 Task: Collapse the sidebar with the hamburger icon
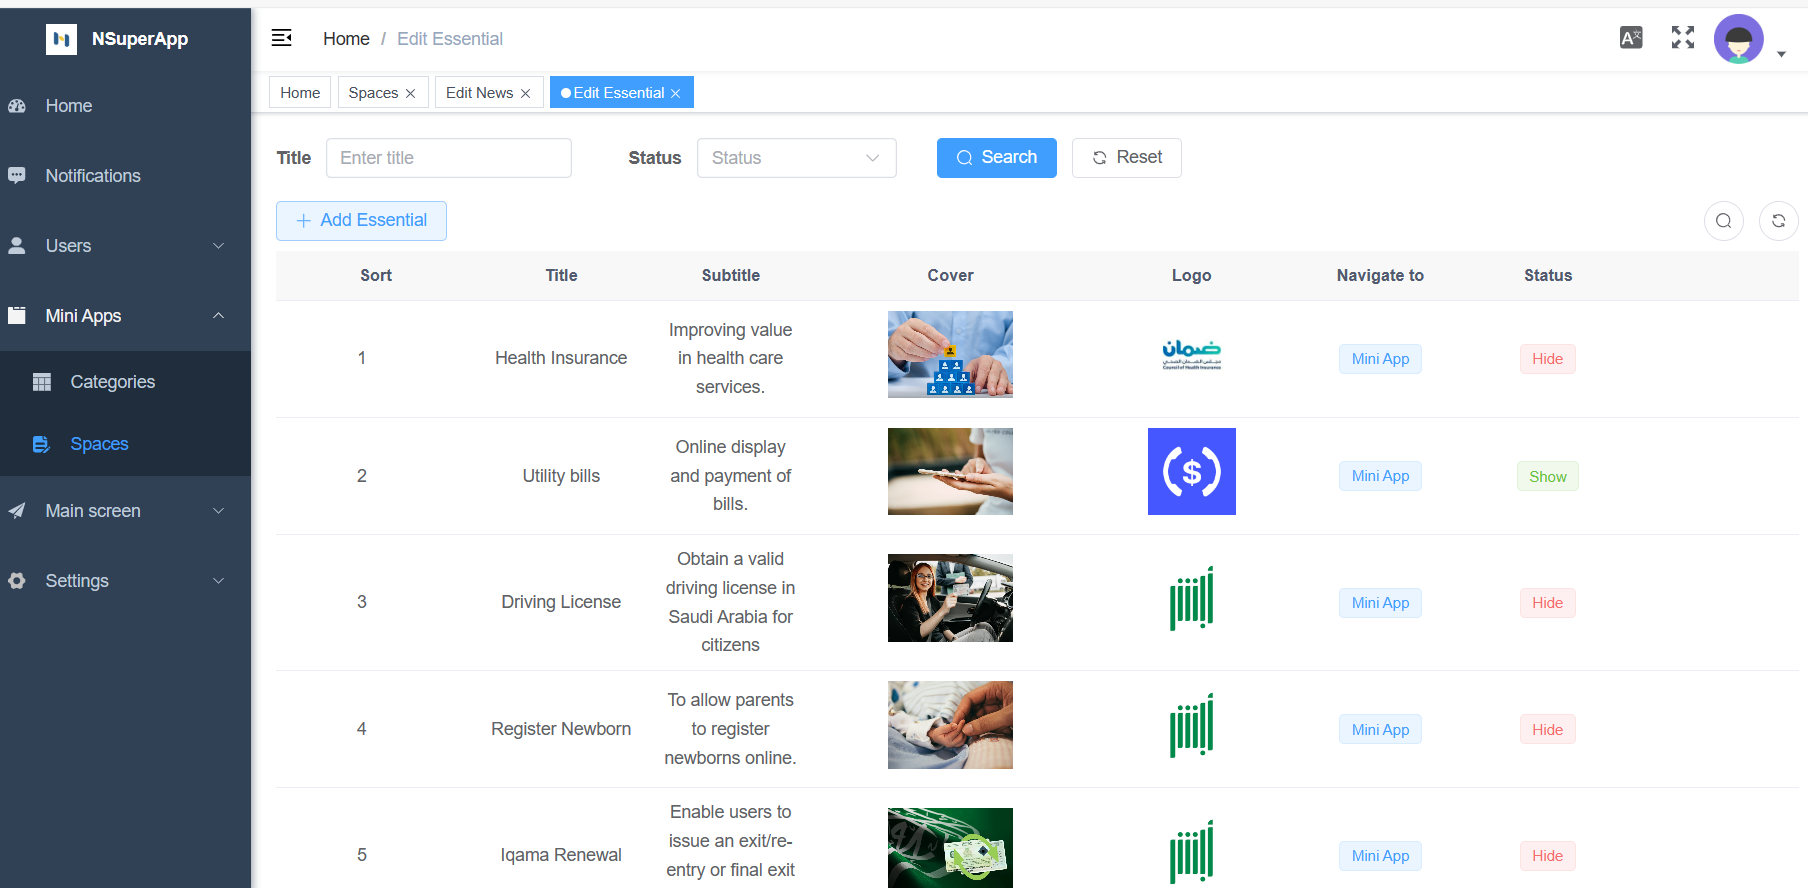[282, 38]
